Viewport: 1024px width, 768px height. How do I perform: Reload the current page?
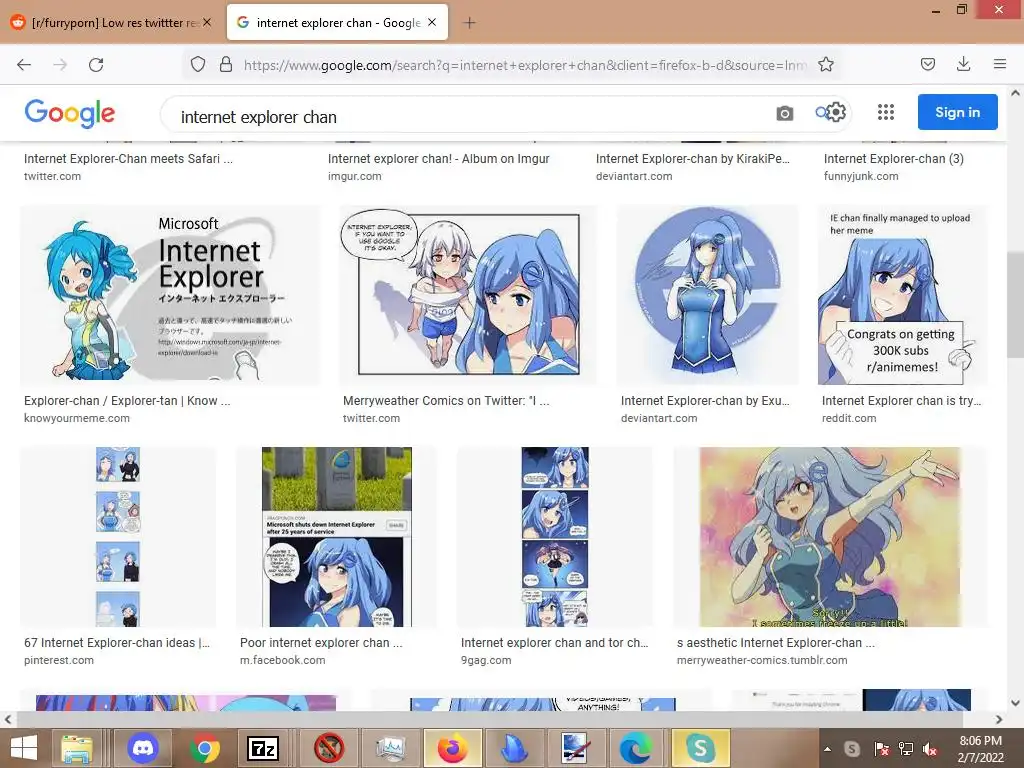tap(96, 65)
